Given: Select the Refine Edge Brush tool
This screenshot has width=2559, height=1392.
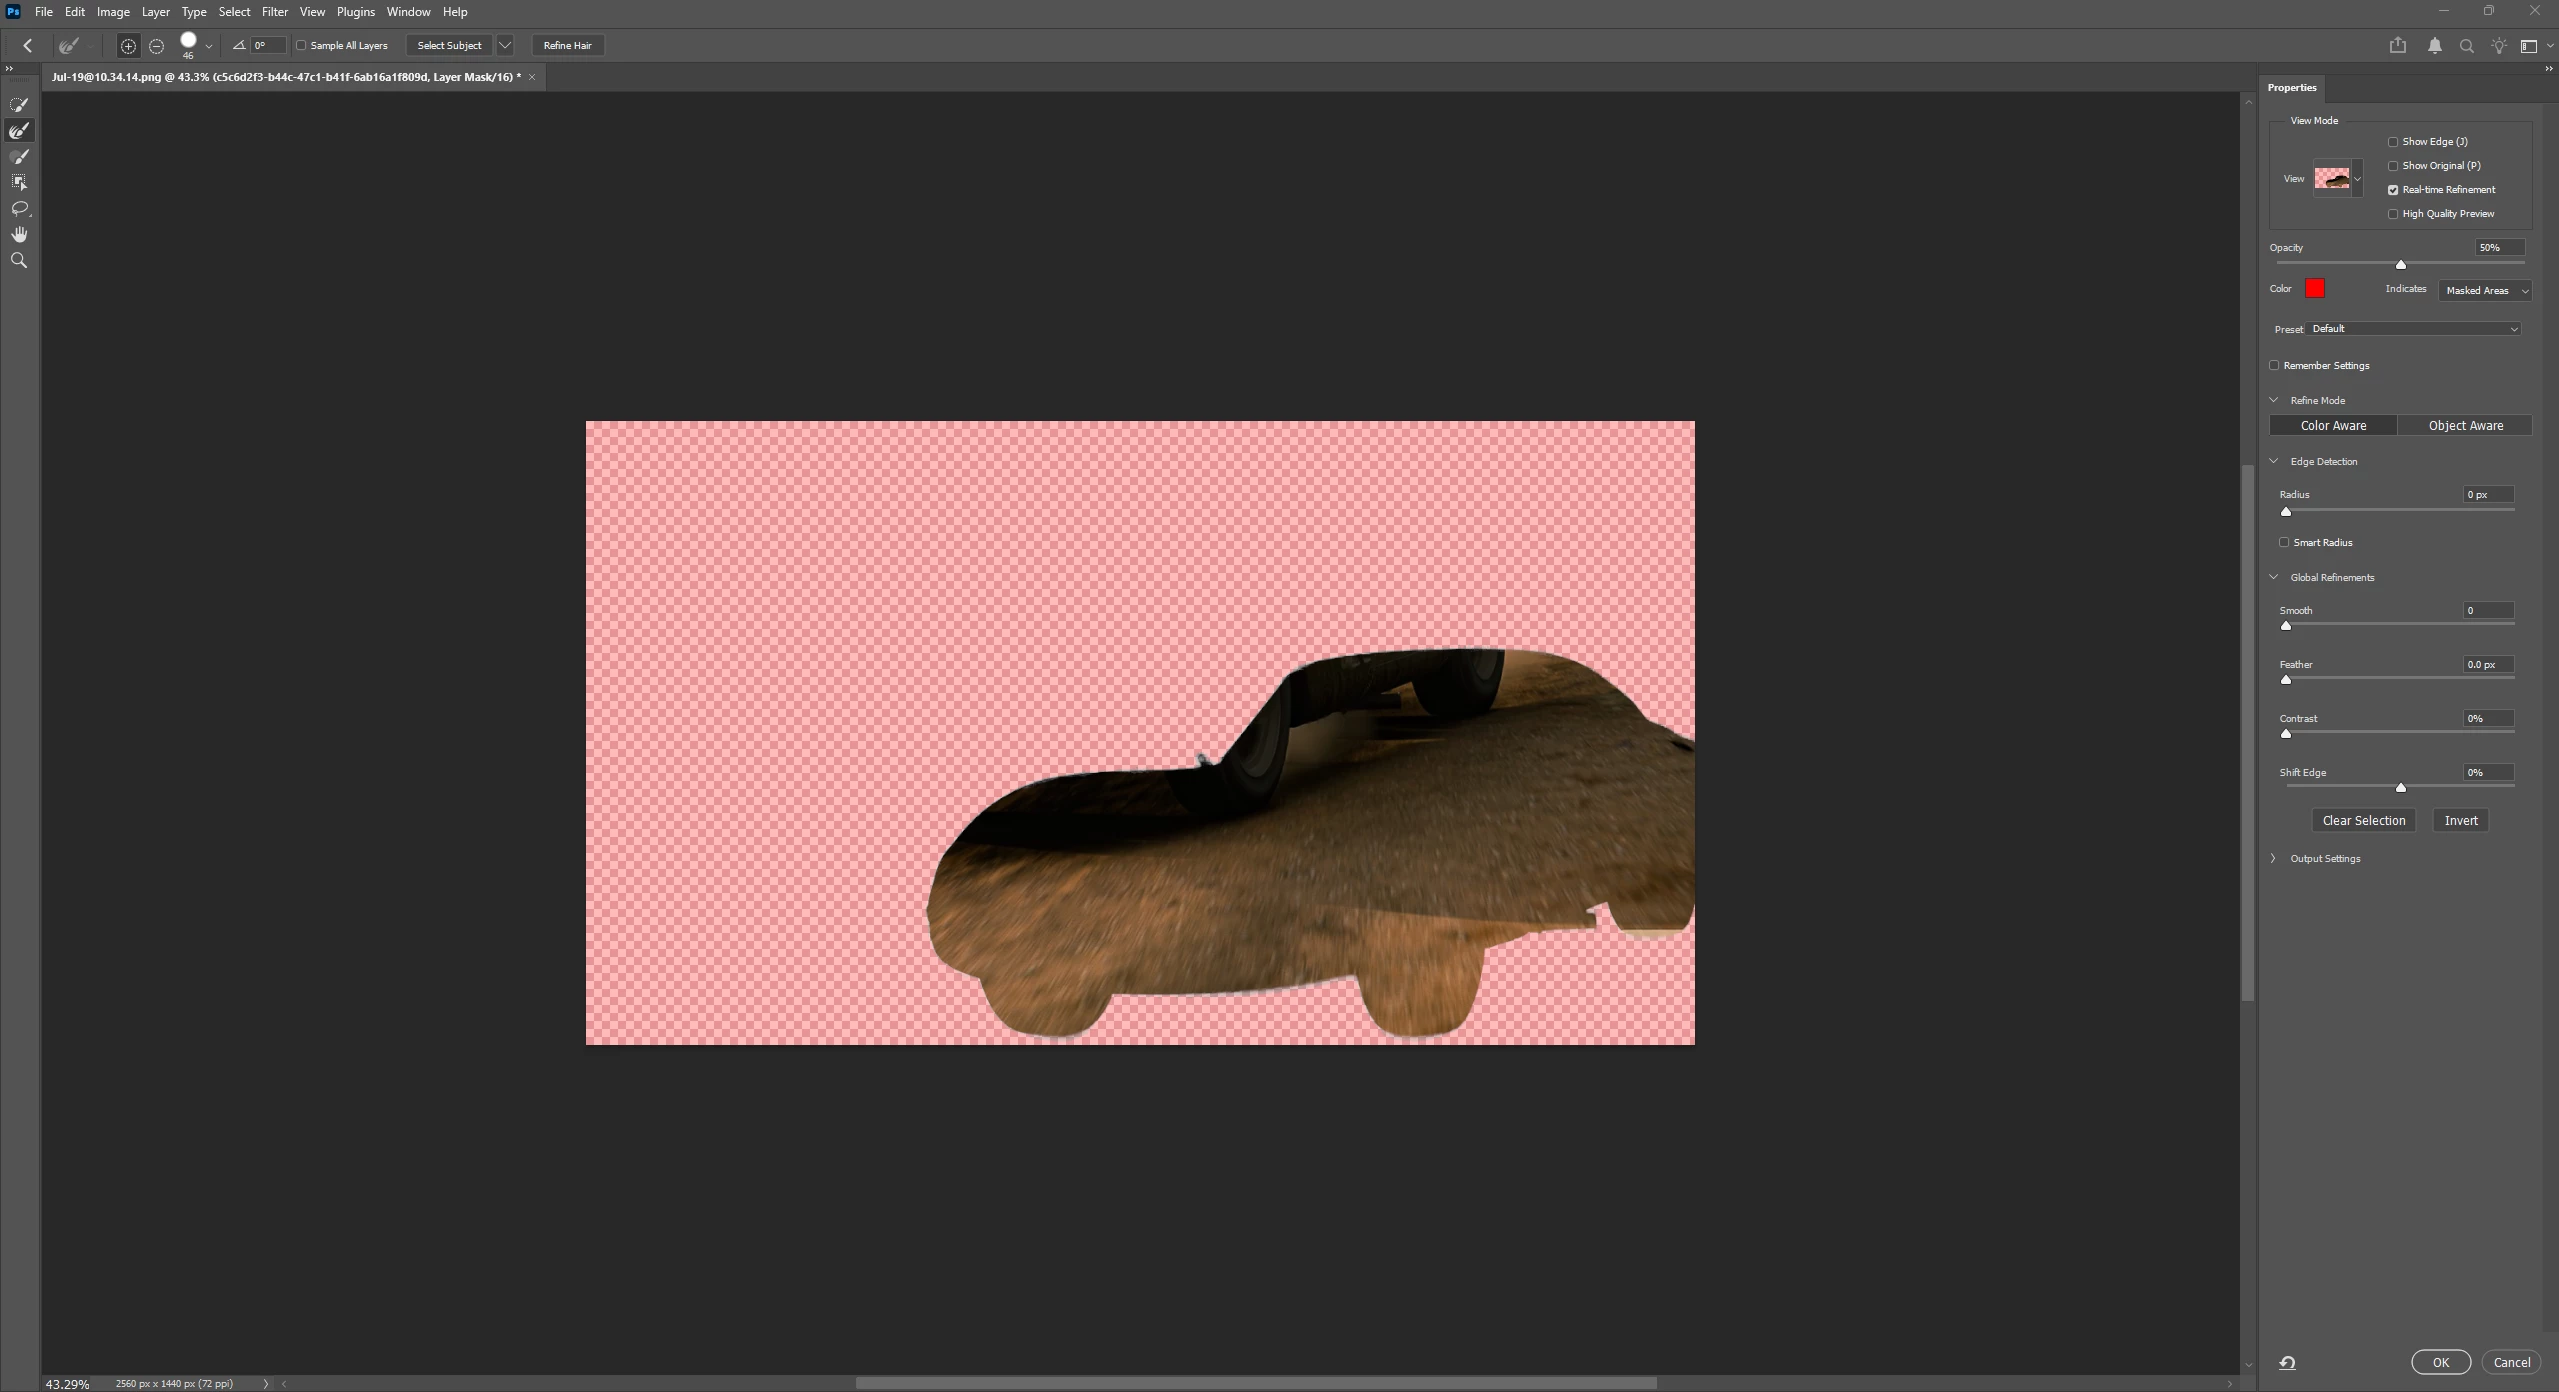Looking at the screenshot, I should click(x=19, y=130).
